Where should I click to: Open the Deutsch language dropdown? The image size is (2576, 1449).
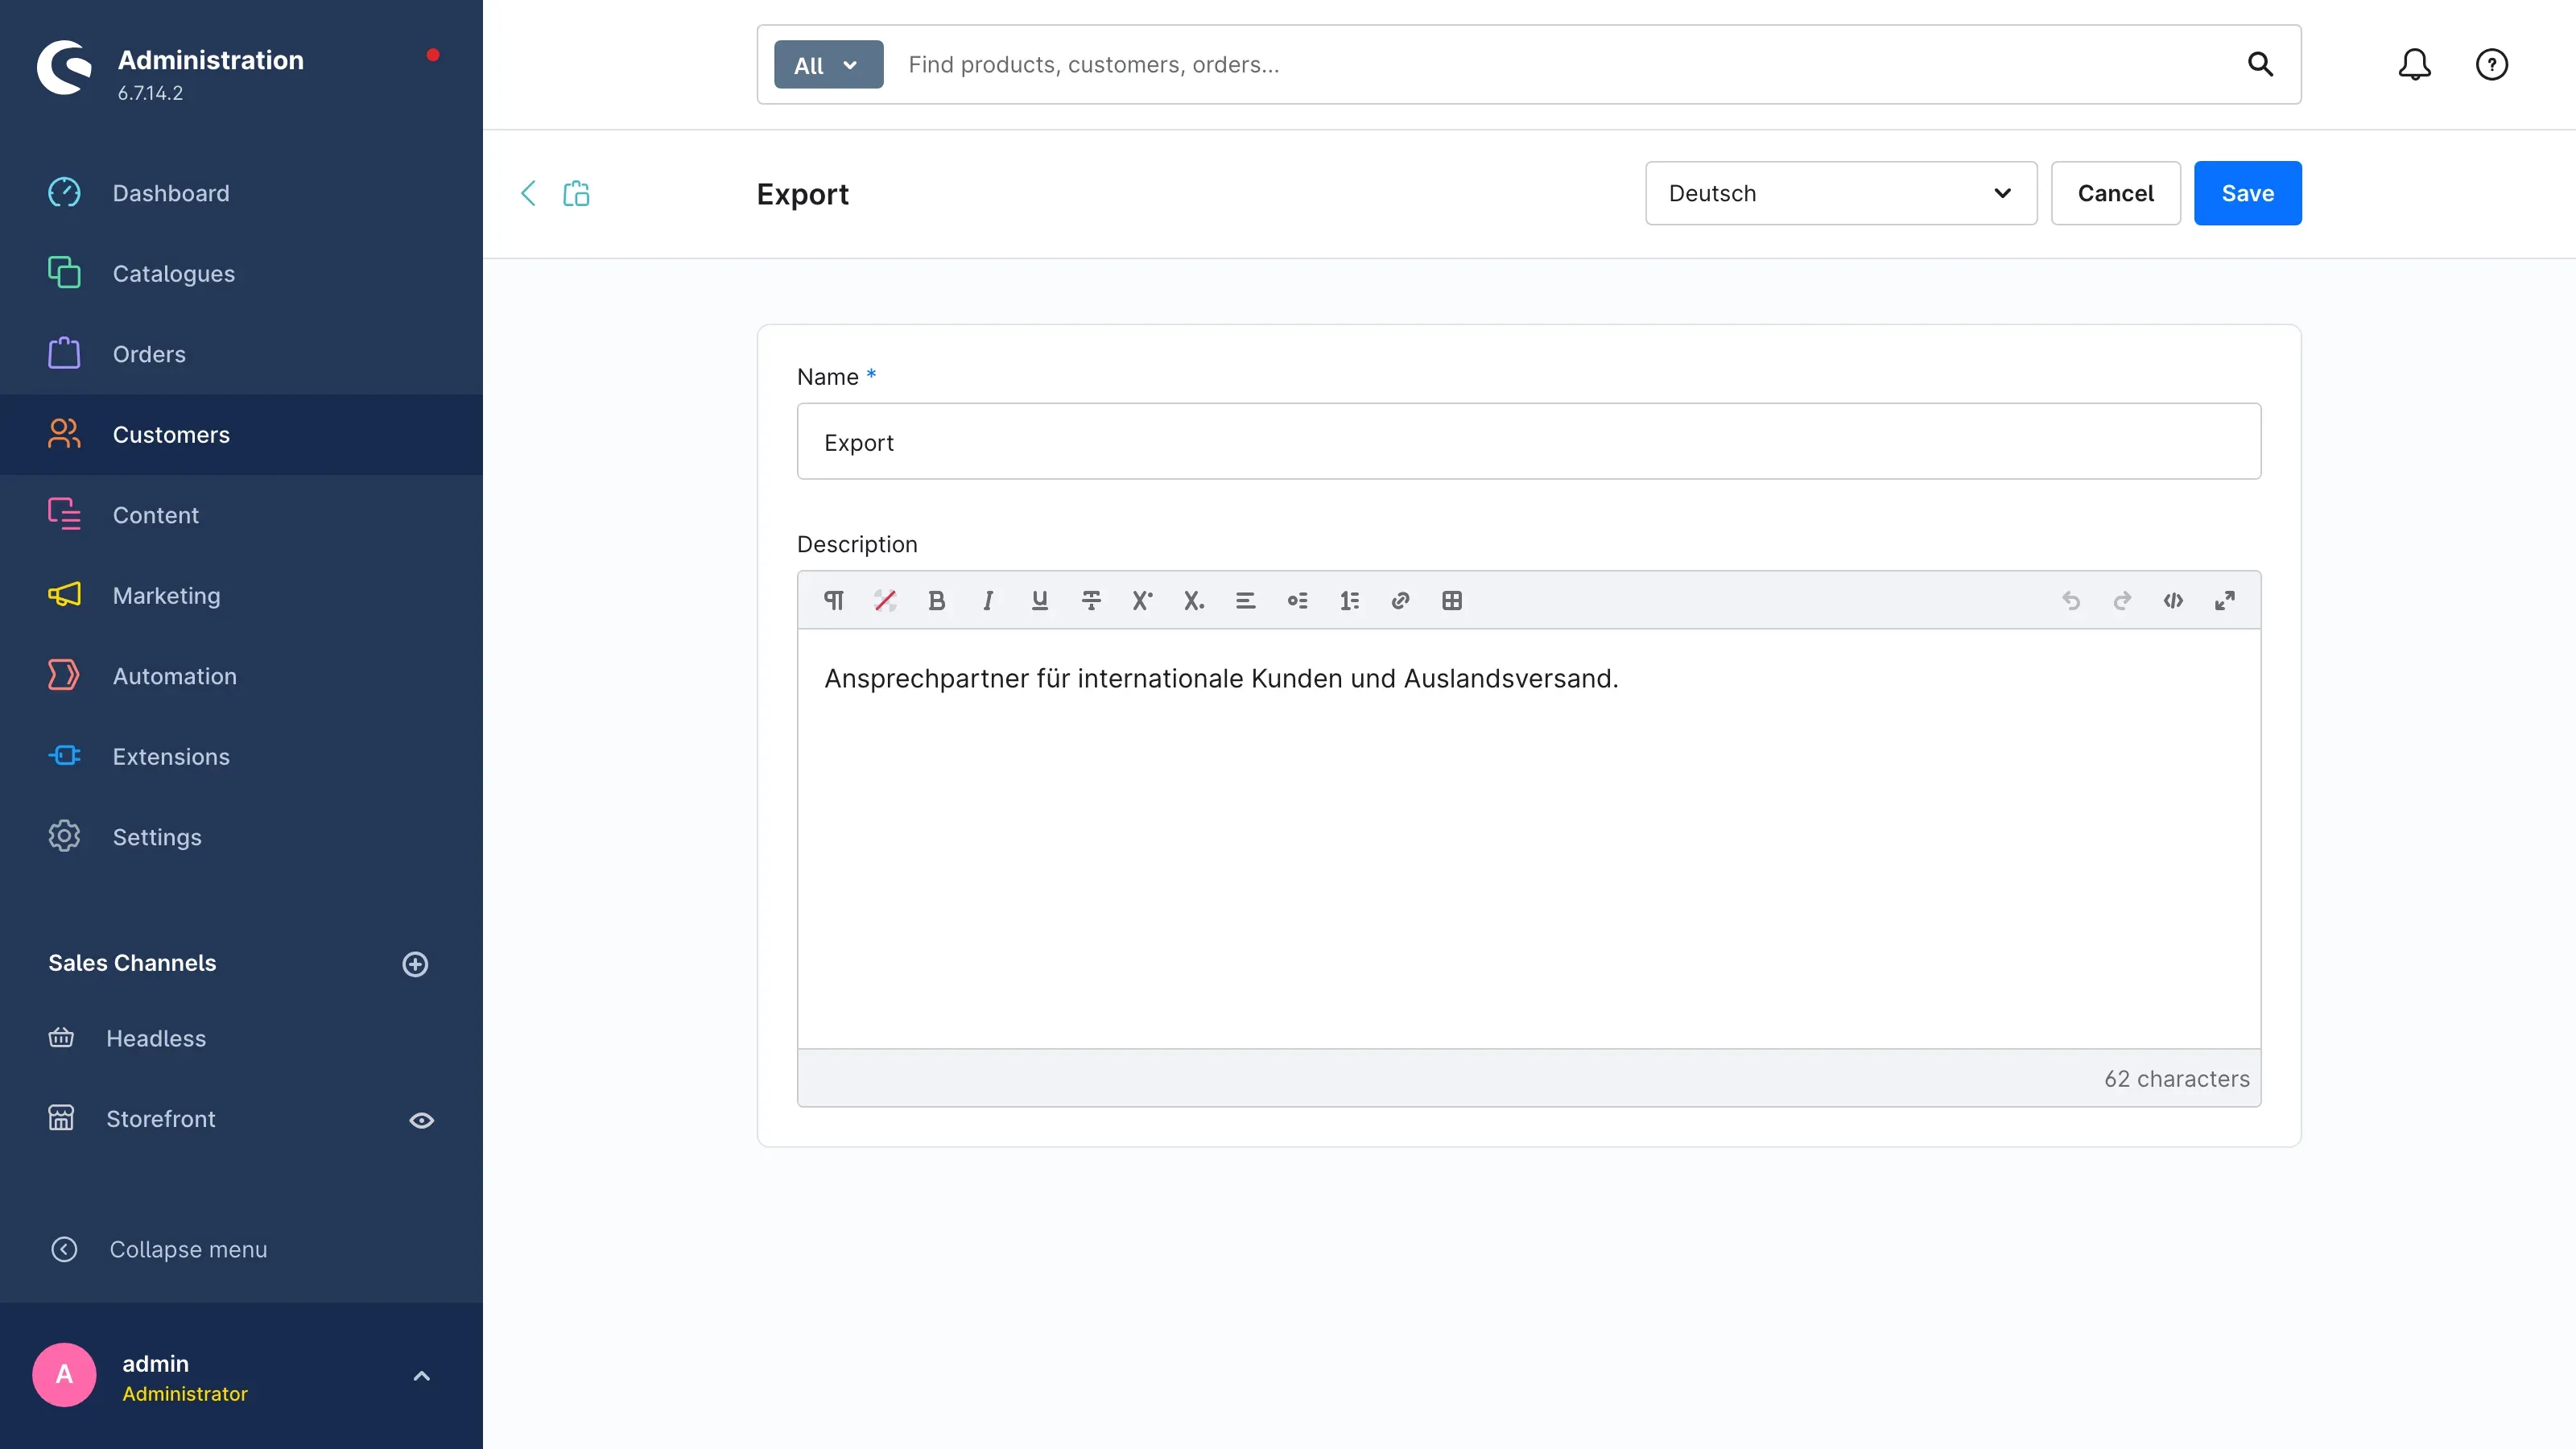point(1840,193)
